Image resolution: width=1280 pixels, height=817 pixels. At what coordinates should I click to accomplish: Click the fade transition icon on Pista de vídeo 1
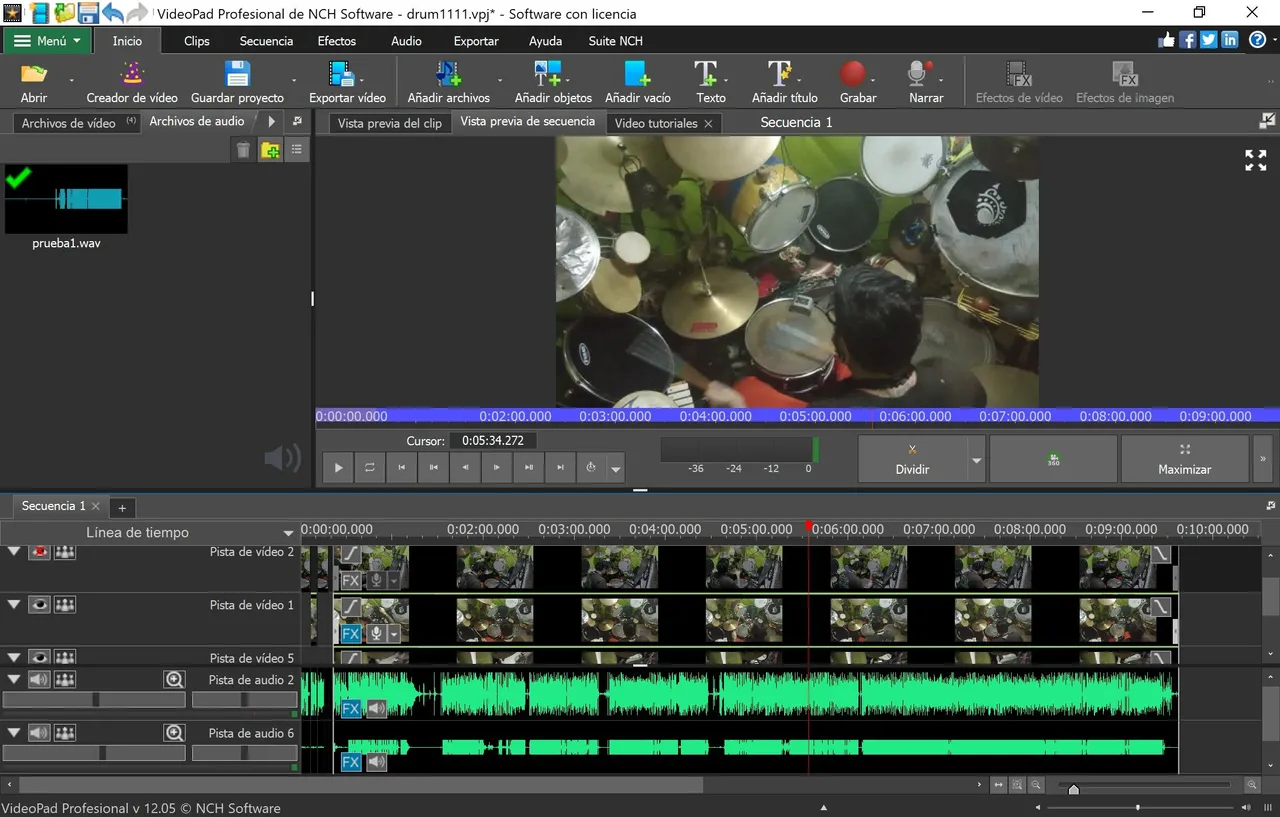click(351, 607)
